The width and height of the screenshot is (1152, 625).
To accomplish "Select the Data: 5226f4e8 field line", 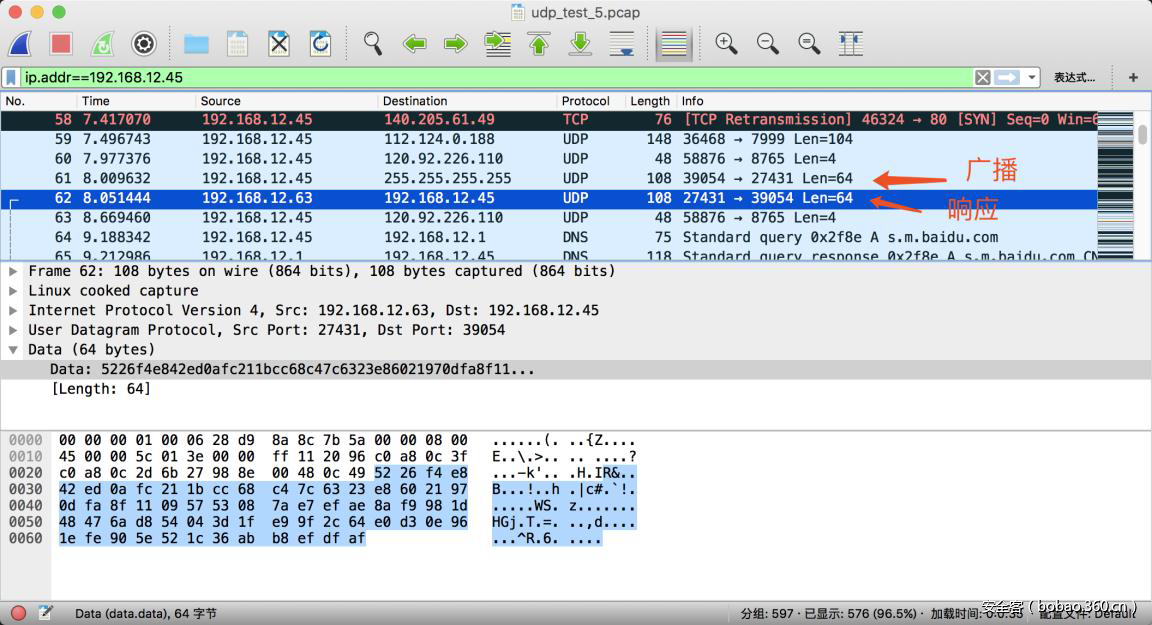I will 575,369.
